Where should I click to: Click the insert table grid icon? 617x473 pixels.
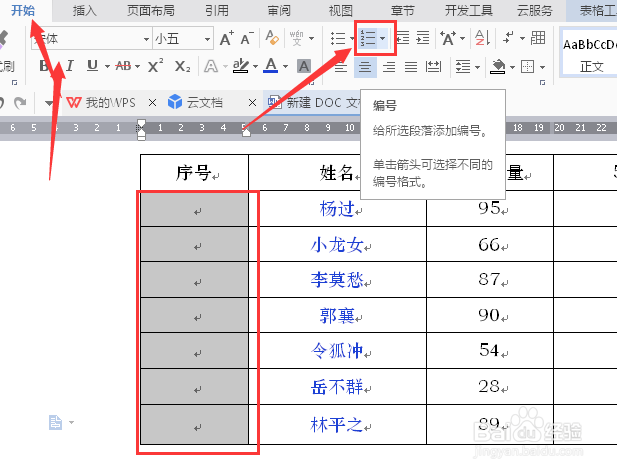click(x=538, y=38)
